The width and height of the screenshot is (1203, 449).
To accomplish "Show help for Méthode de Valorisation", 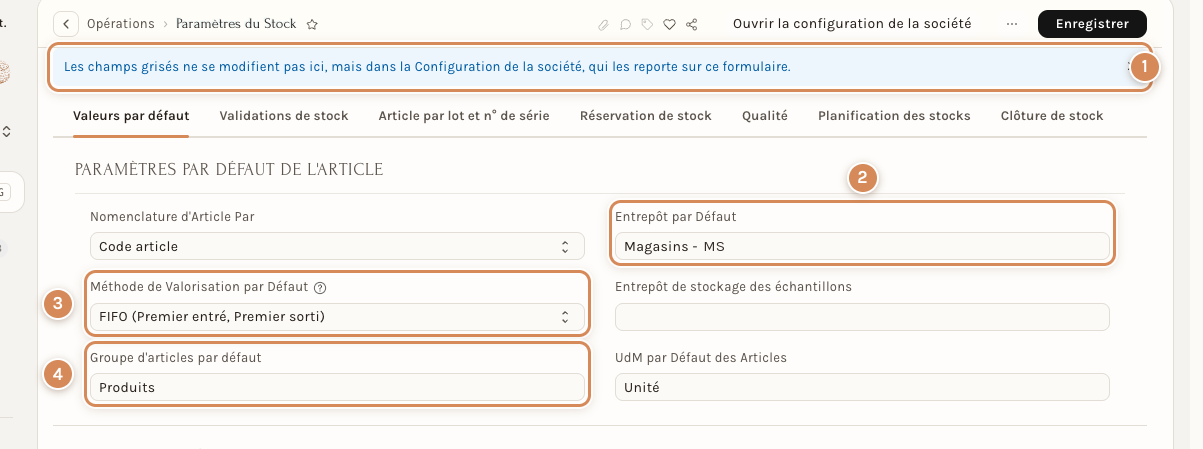I will pos(321,287).
